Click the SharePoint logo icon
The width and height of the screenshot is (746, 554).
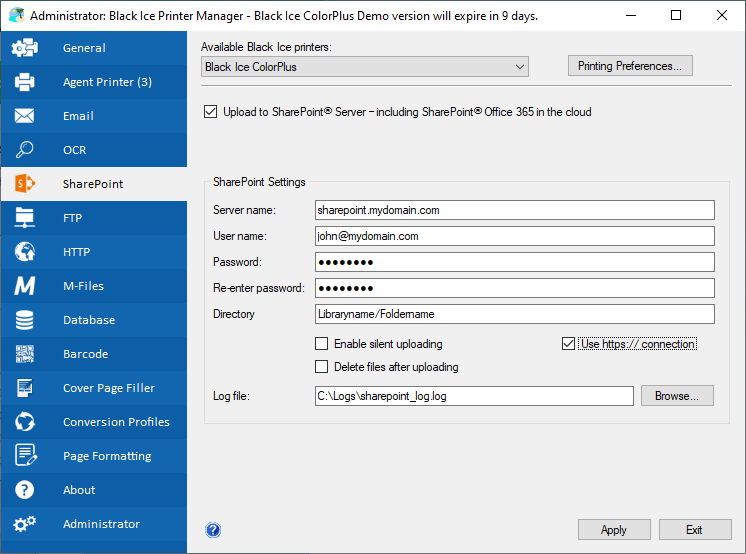[x=25, y=184]
